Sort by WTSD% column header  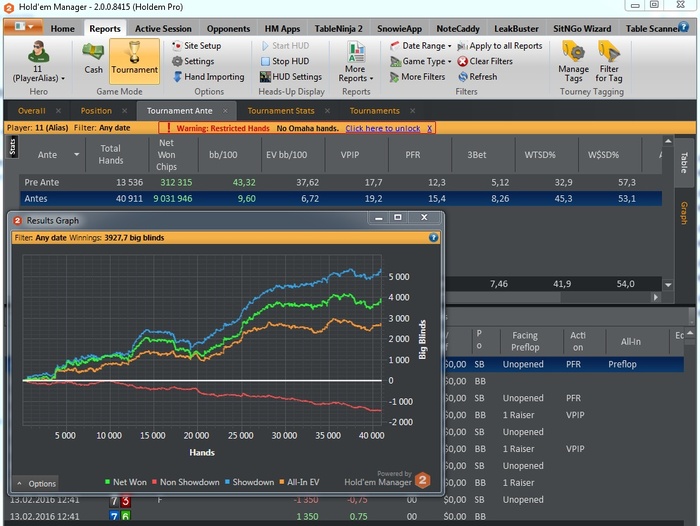coord(540,154)
